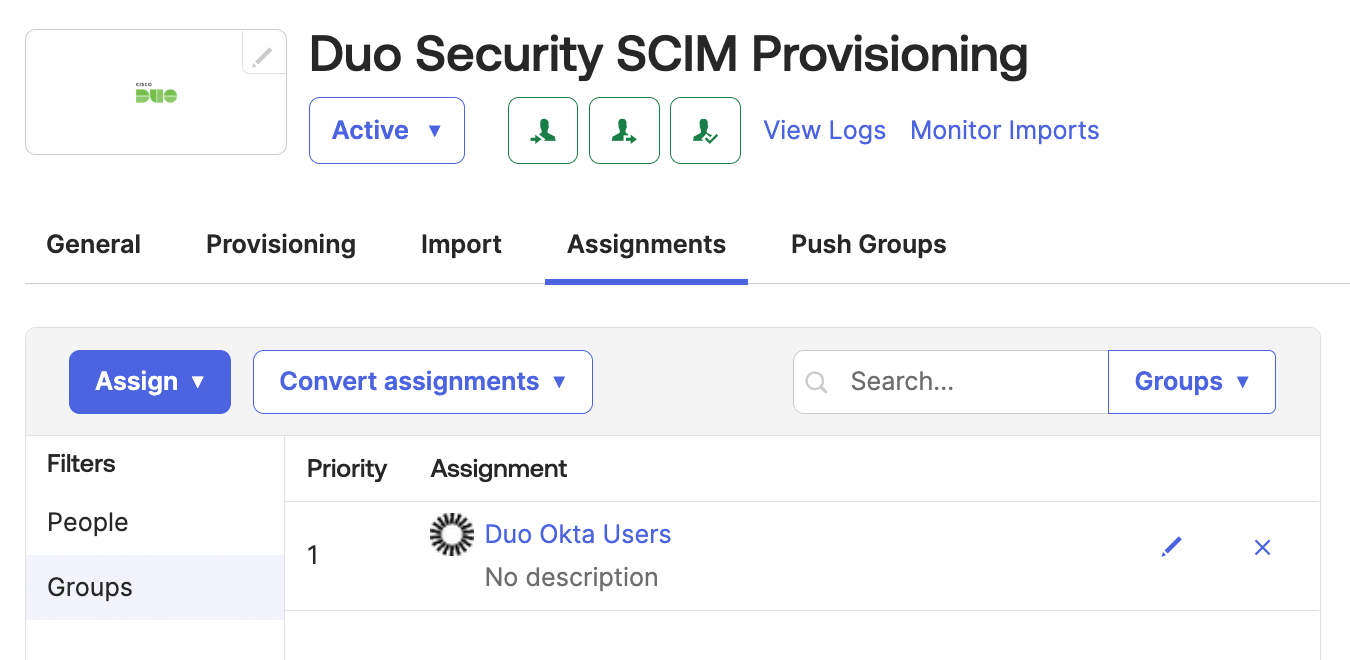
Task: Click the Monitor Imports link
Action: pos(1004,130)
